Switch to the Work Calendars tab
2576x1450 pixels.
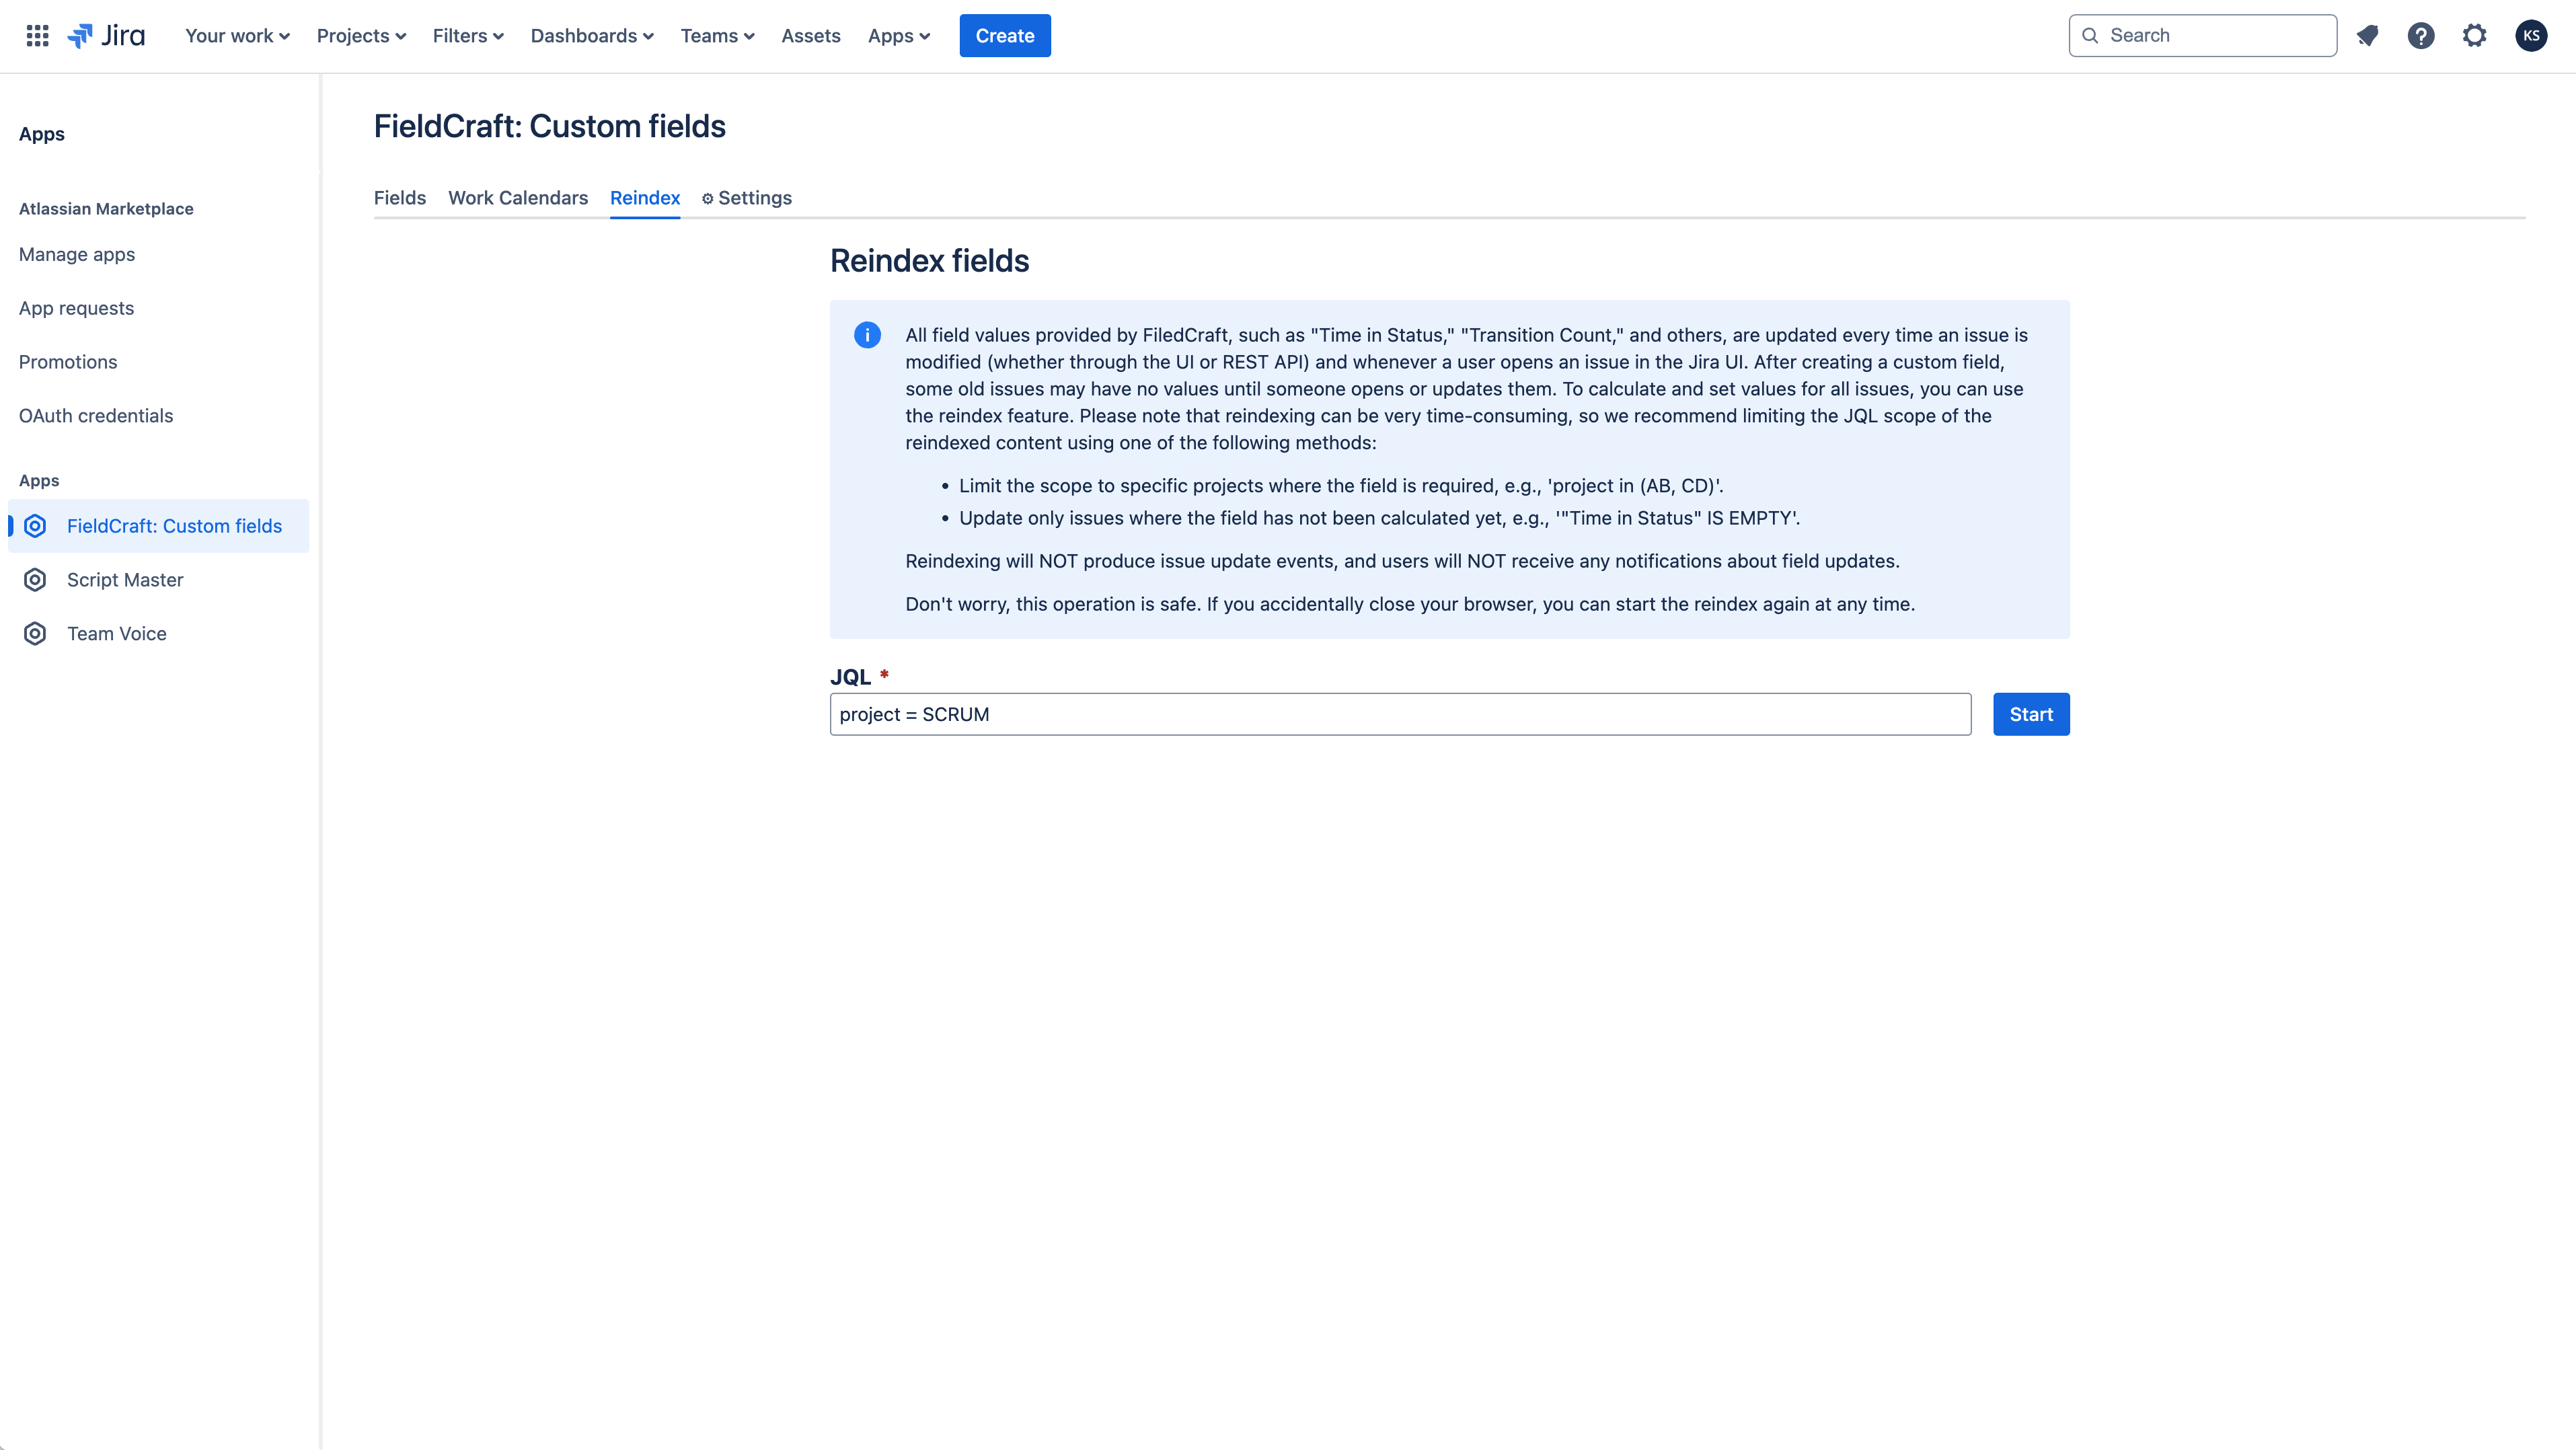[517, 198]
